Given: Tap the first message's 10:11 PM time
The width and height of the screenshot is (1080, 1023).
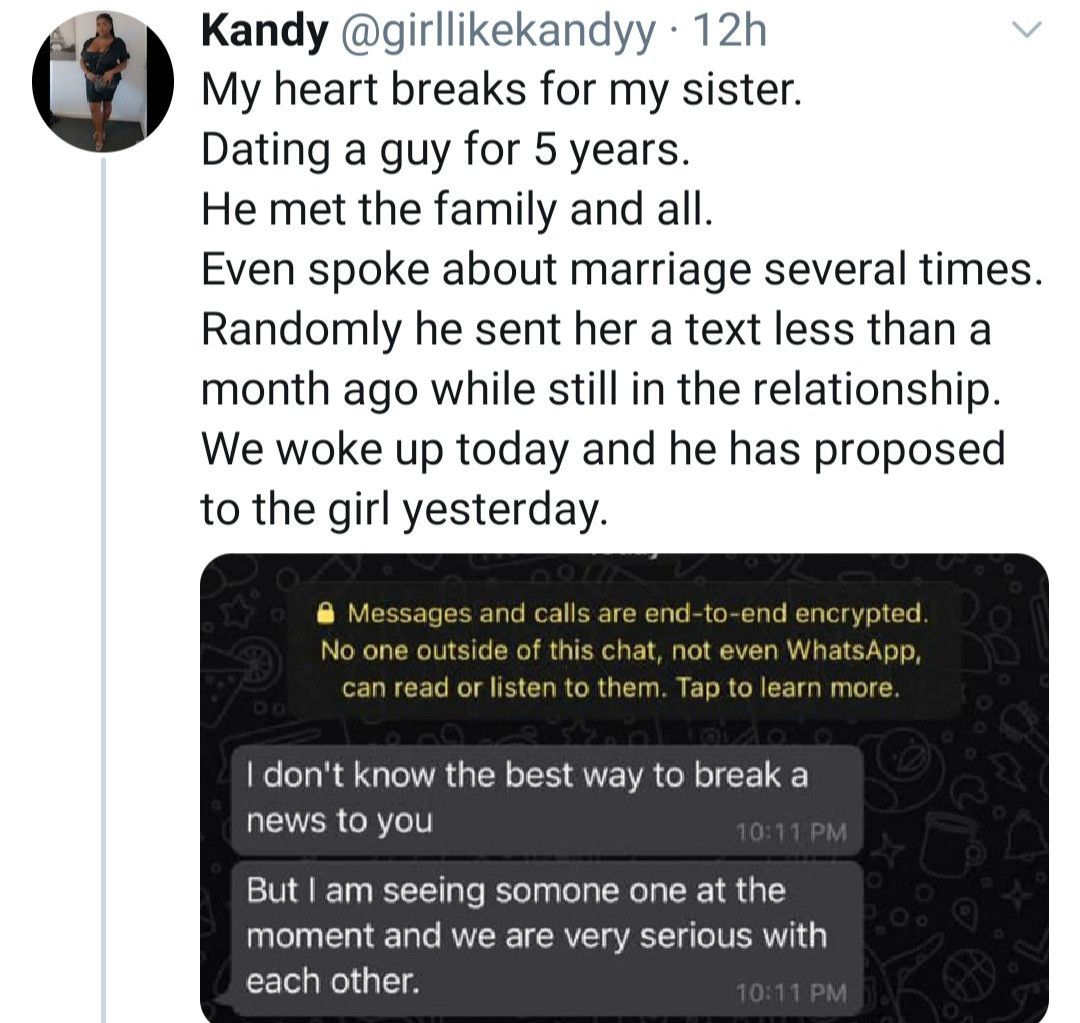Looking at the screenshot, I should [790, 832].
